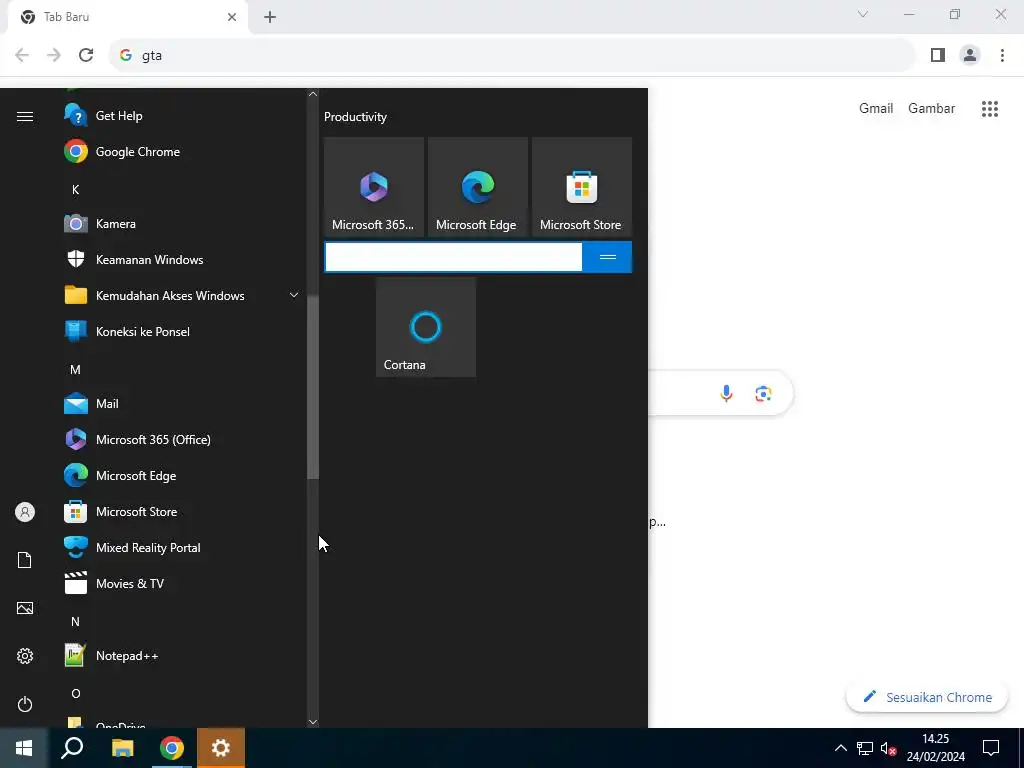Image resolution: width=1024 pixels, height=768 pixels.
Task: Click the Microsoft Edge pinned tile
Action: tap(478, 187)
